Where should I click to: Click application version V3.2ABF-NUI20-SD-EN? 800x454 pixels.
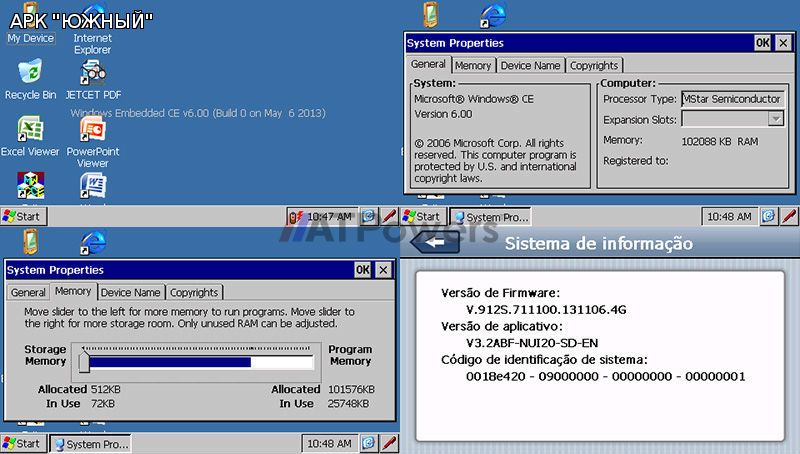pos(532,343)
